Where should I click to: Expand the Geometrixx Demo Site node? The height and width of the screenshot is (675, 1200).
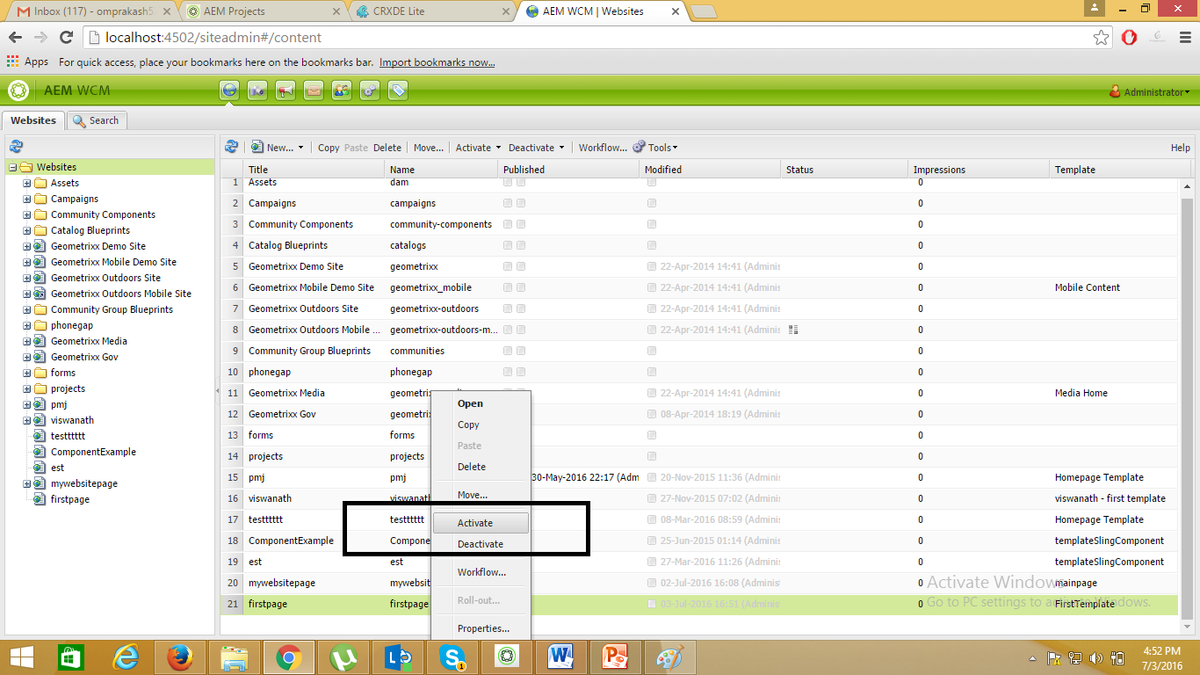(x=27, y=246)
